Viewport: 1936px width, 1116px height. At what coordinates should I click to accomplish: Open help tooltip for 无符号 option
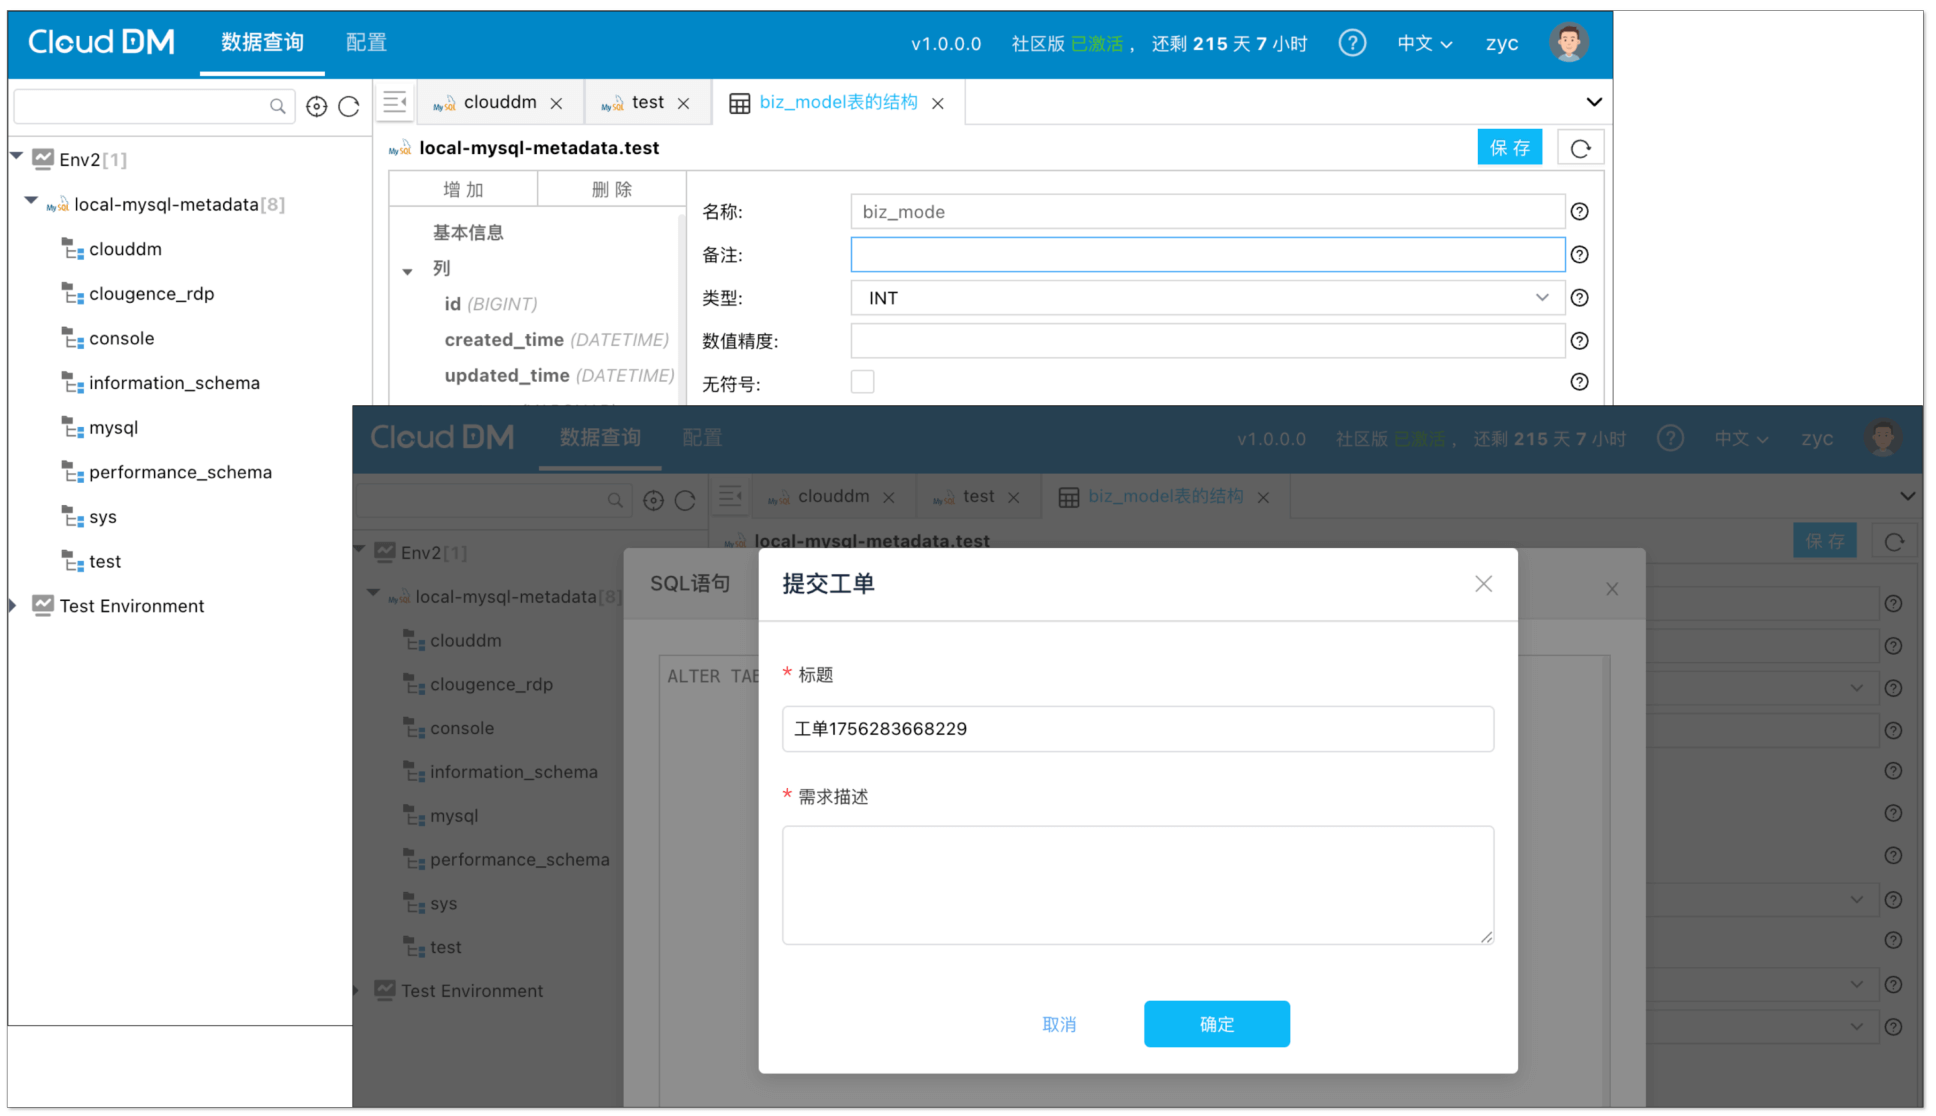click(1579, 382)
